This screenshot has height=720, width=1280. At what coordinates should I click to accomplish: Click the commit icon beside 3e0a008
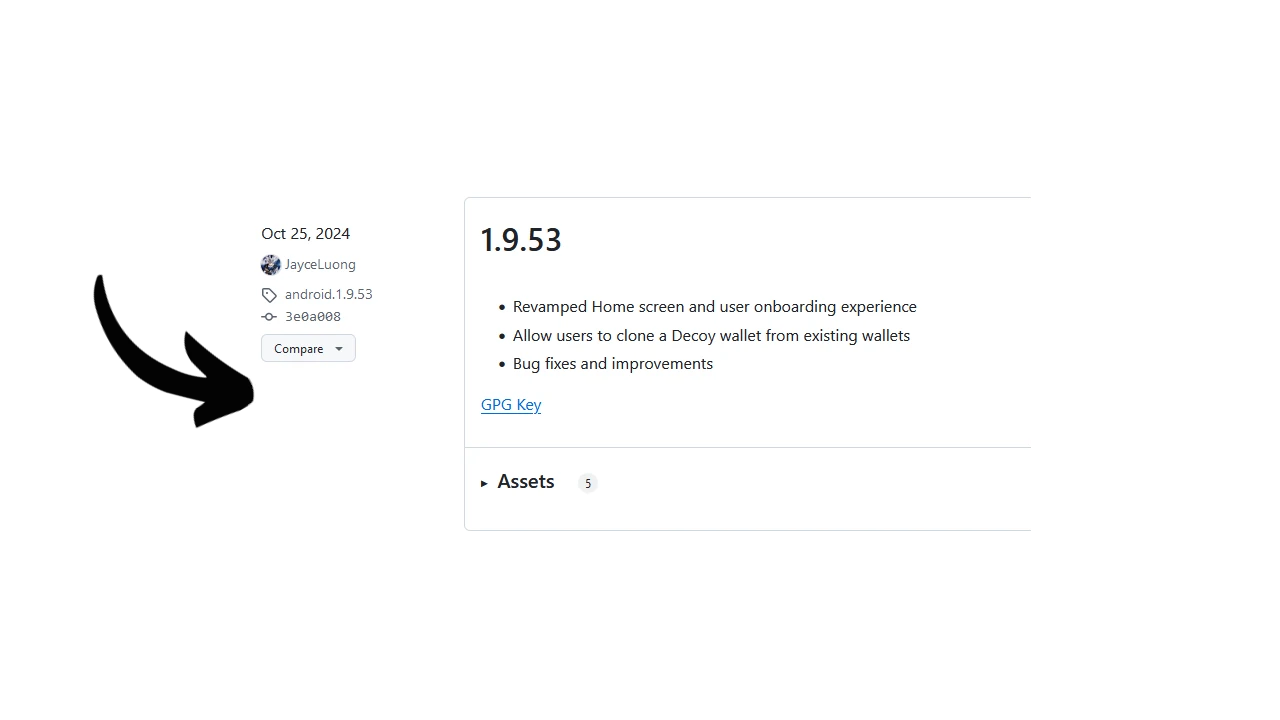[269, 317]
